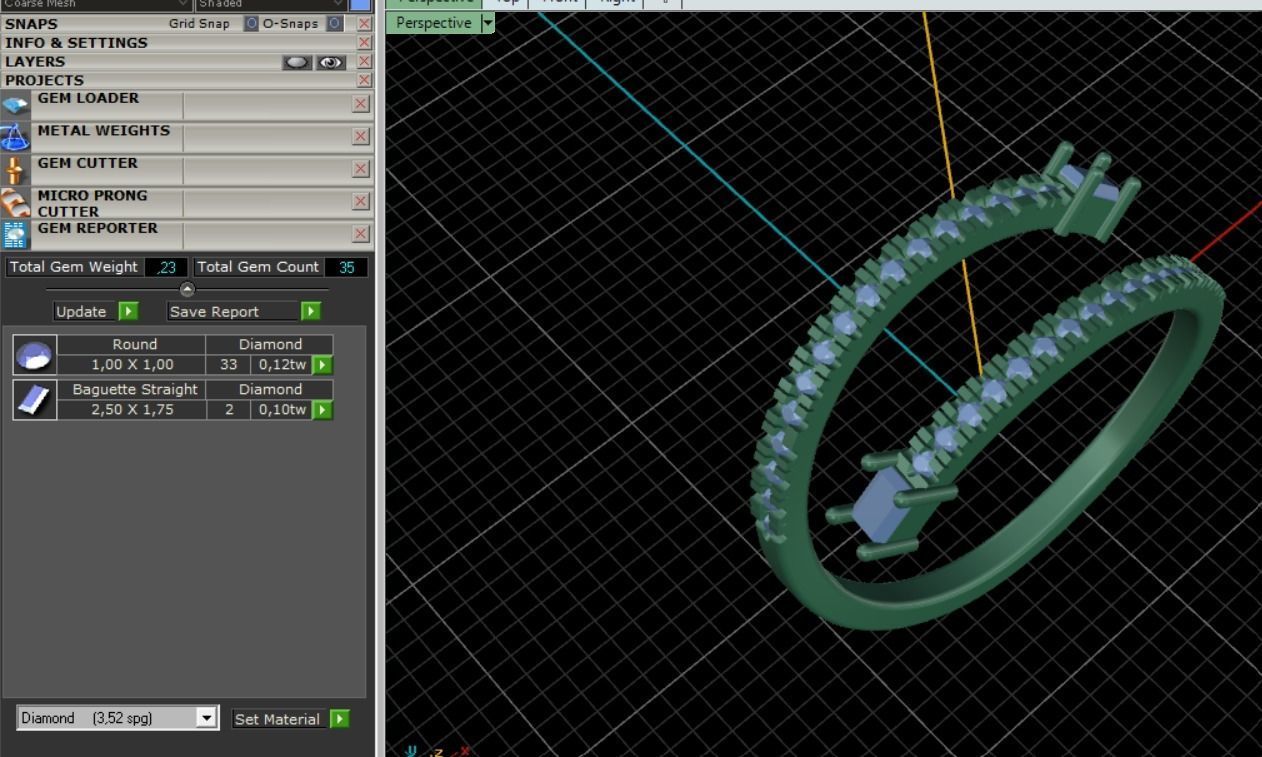The height and width of the screenshot is (757, 1262).
Task: Toggle O-Snaps on or off
Action: (x=335, y=23)
